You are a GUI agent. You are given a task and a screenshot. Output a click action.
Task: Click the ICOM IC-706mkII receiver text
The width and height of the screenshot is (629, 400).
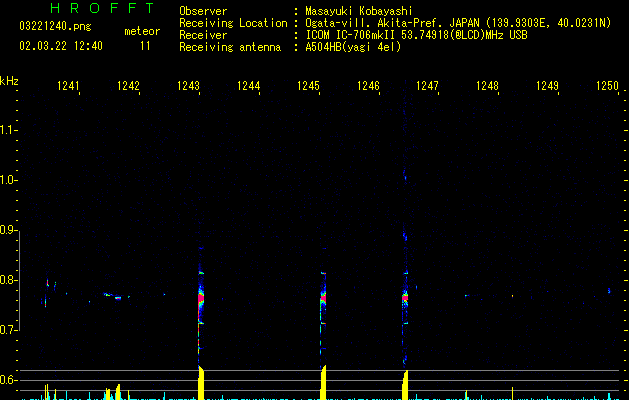point(416,35)
